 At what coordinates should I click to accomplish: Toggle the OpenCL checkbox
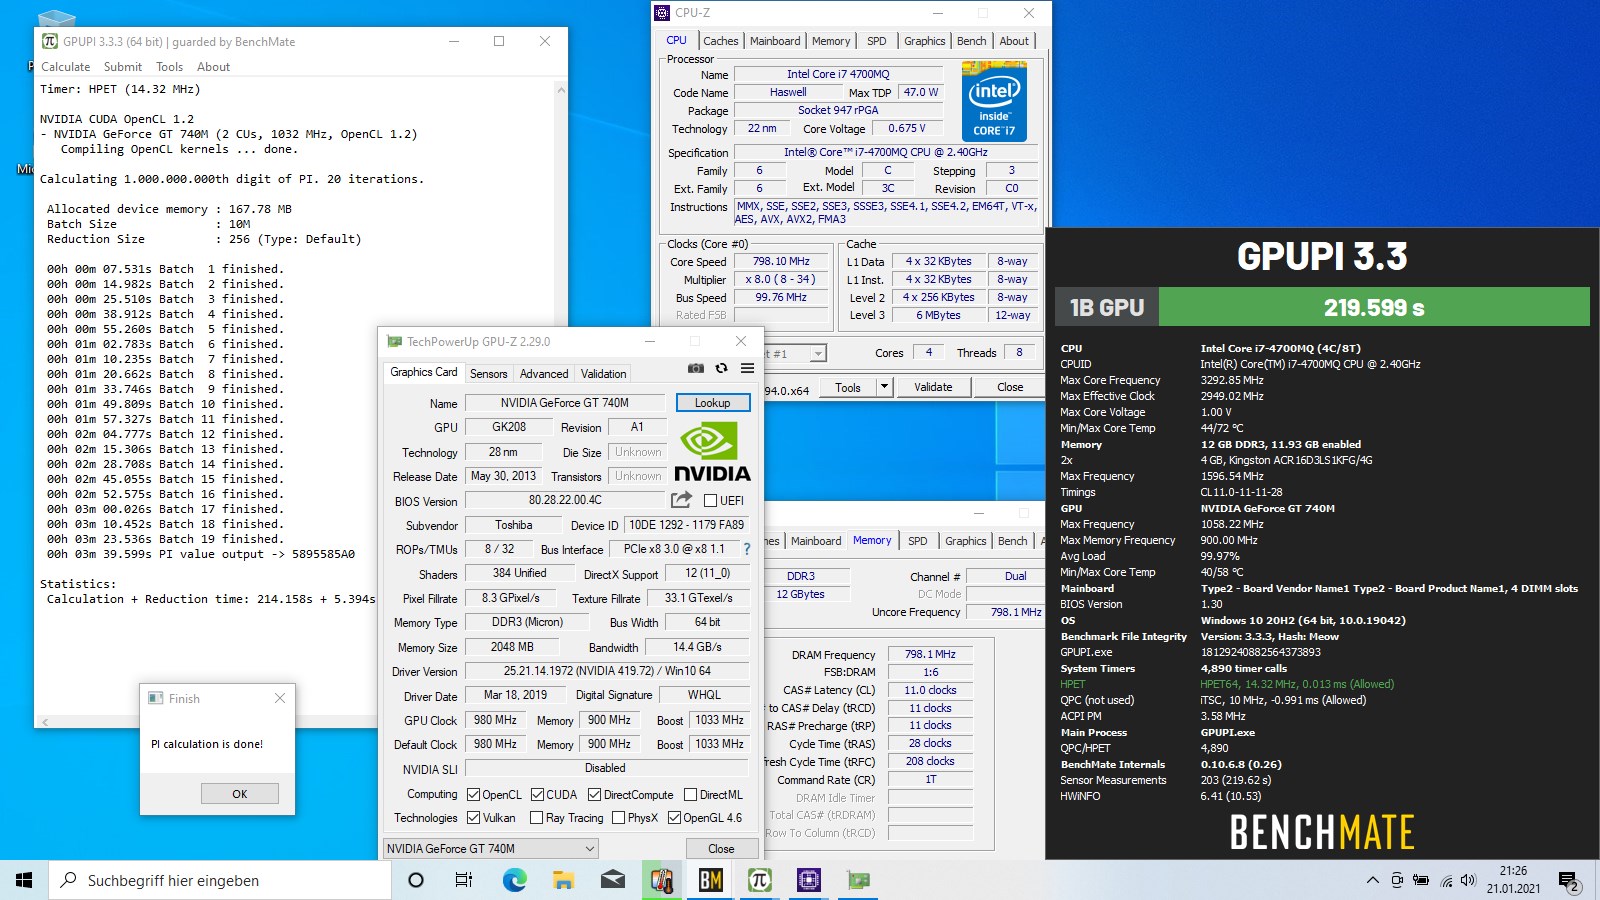click(x=474, y=794)
